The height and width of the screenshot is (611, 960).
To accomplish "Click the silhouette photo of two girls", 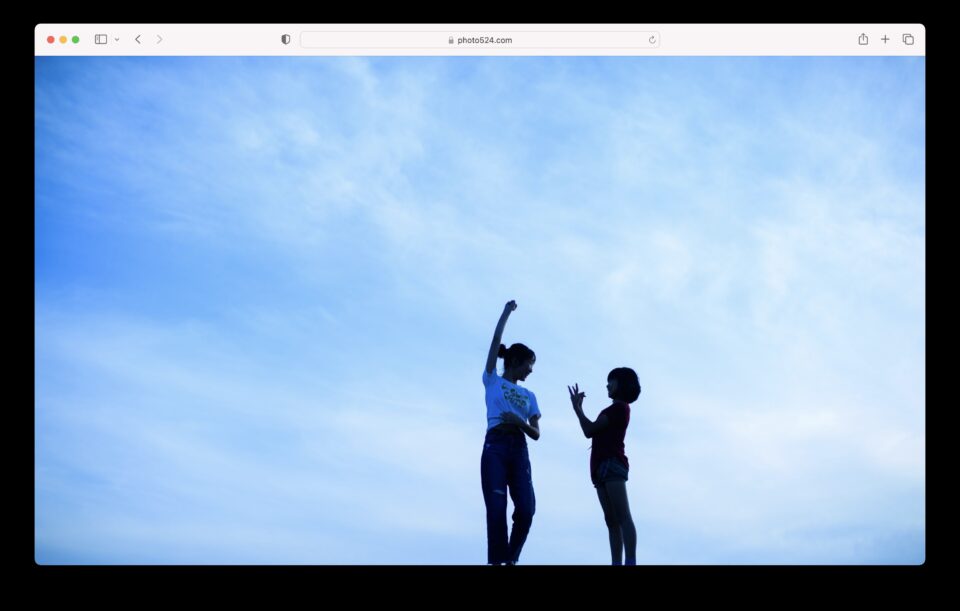I will tap(479, 310).
